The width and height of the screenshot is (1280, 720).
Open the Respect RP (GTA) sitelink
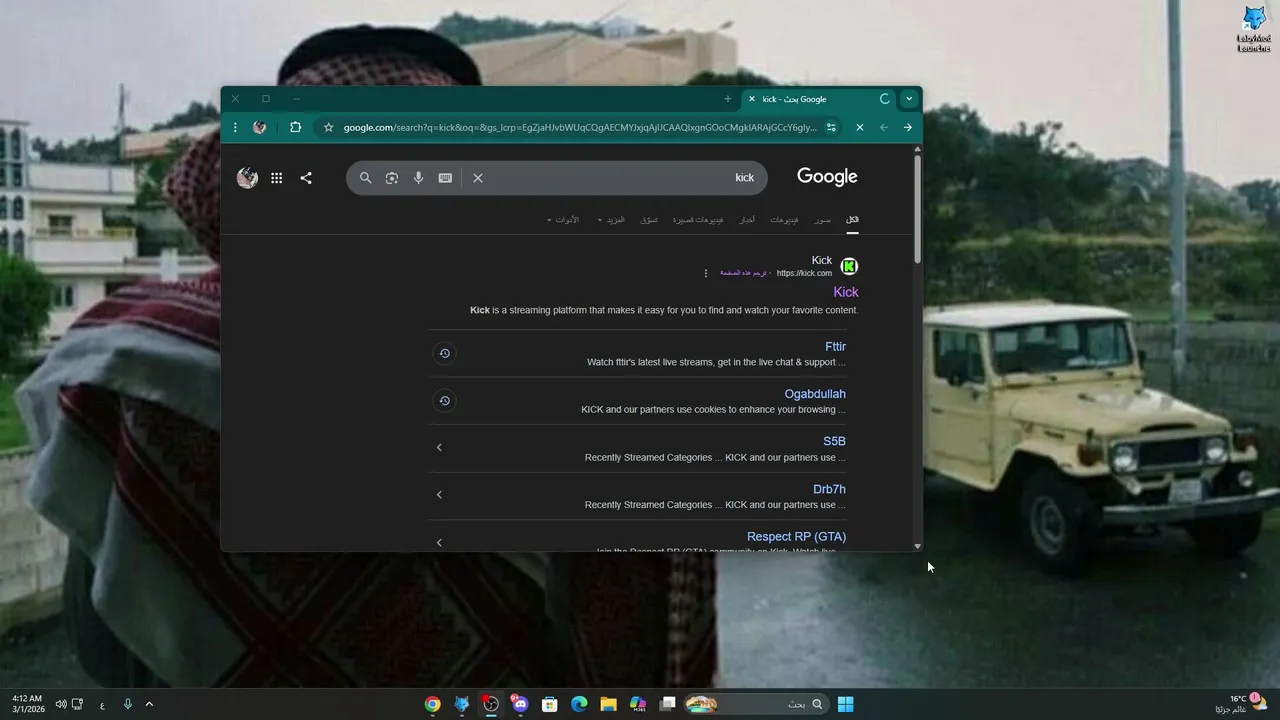796,537
